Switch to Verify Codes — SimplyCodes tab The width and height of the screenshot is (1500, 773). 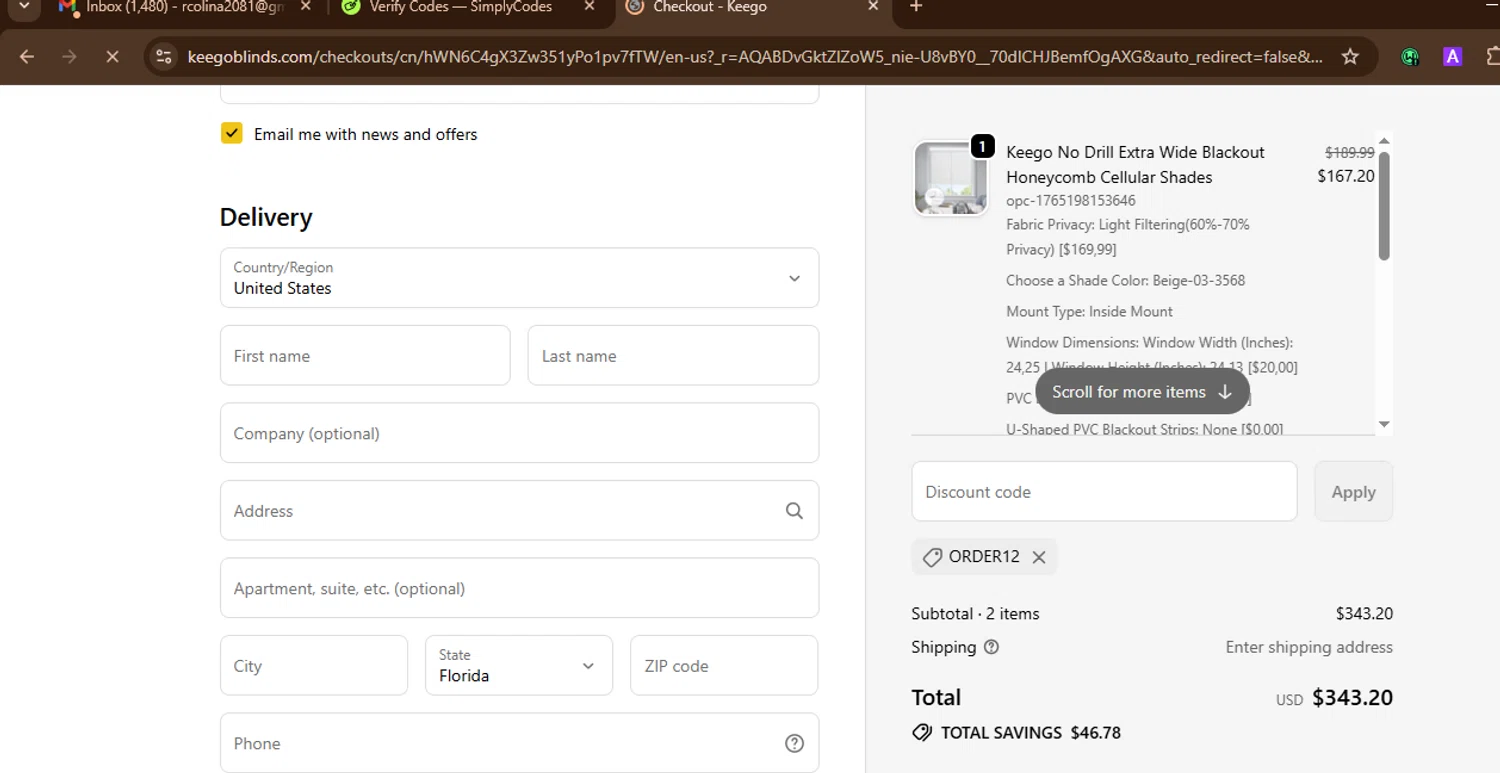point(460,7)
